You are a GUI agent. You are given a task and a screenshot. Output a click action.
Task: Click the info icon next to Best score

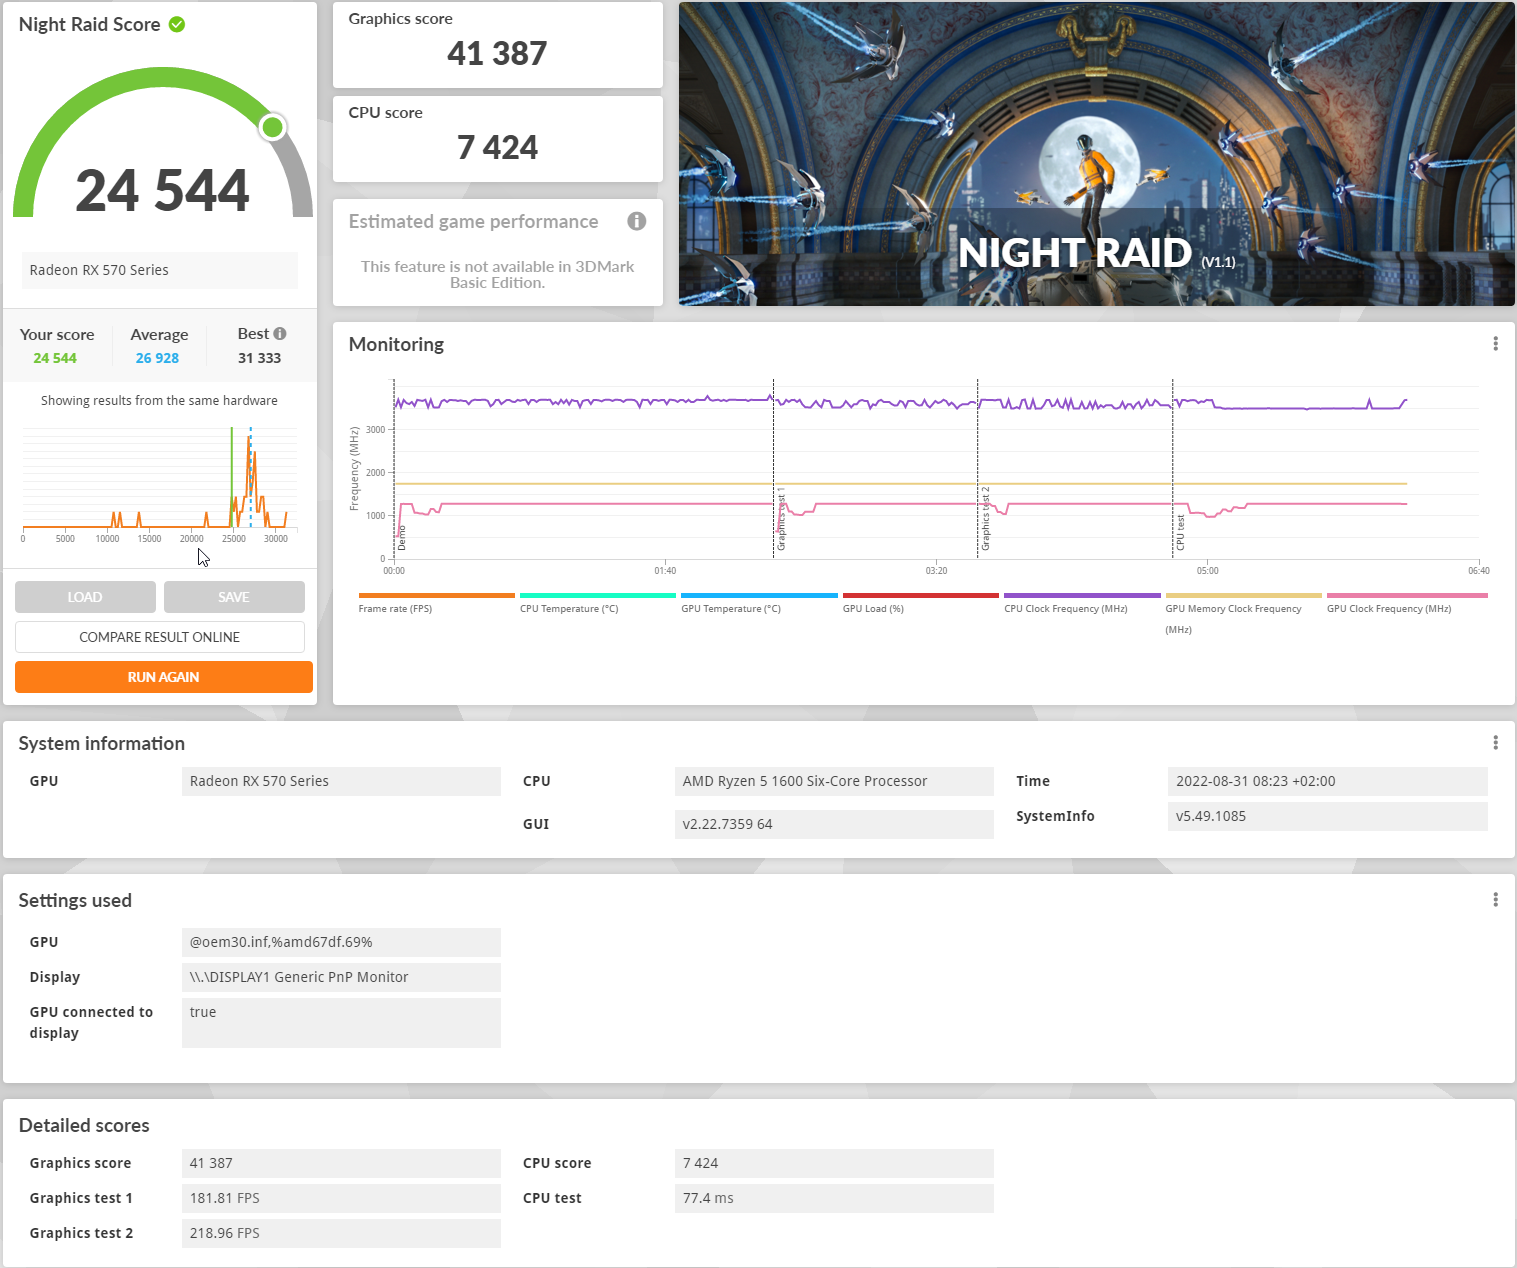tap(280, 334)
